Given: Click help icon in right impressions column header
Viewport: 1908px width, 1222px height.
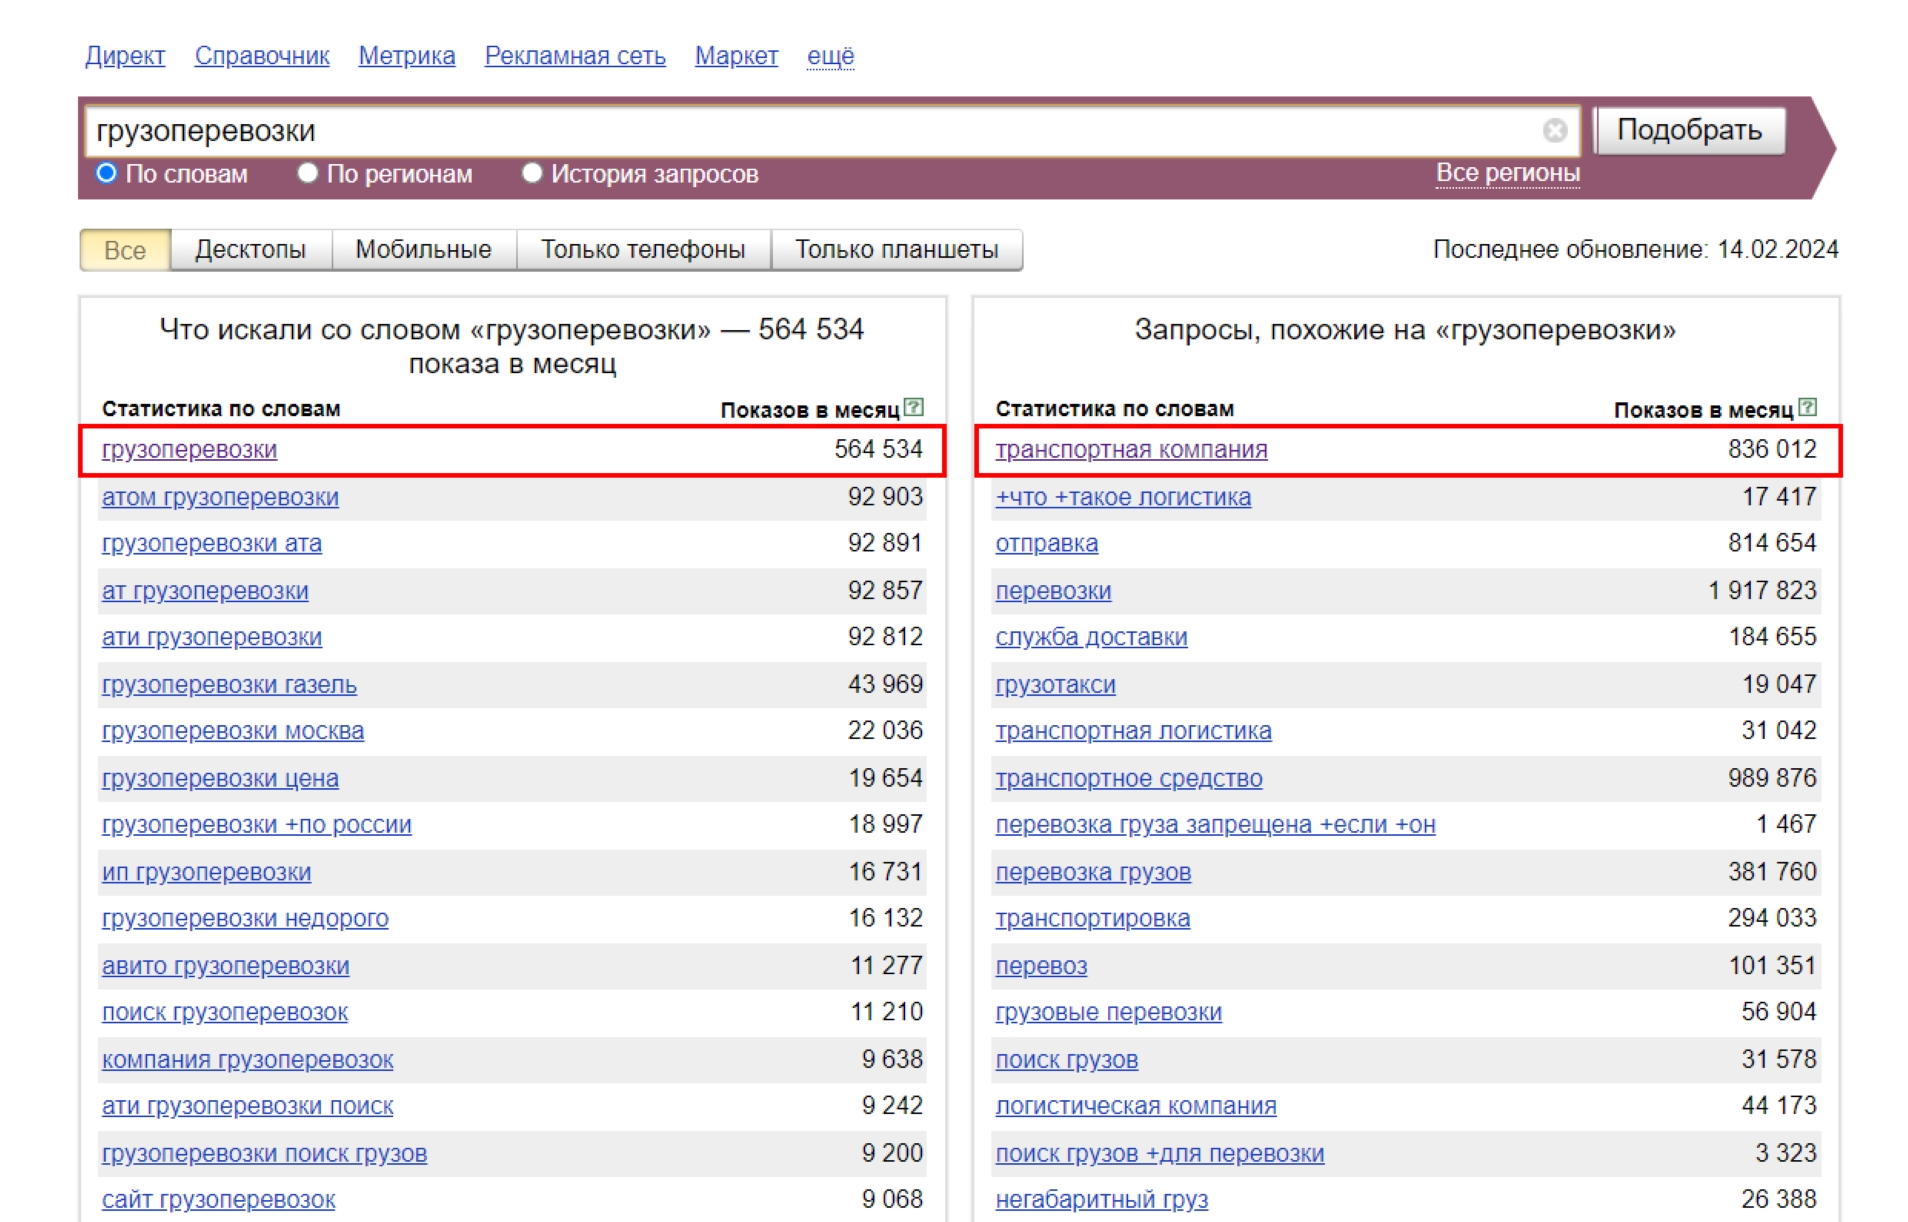Looking at the screenshot, I should coord(1807,408).
